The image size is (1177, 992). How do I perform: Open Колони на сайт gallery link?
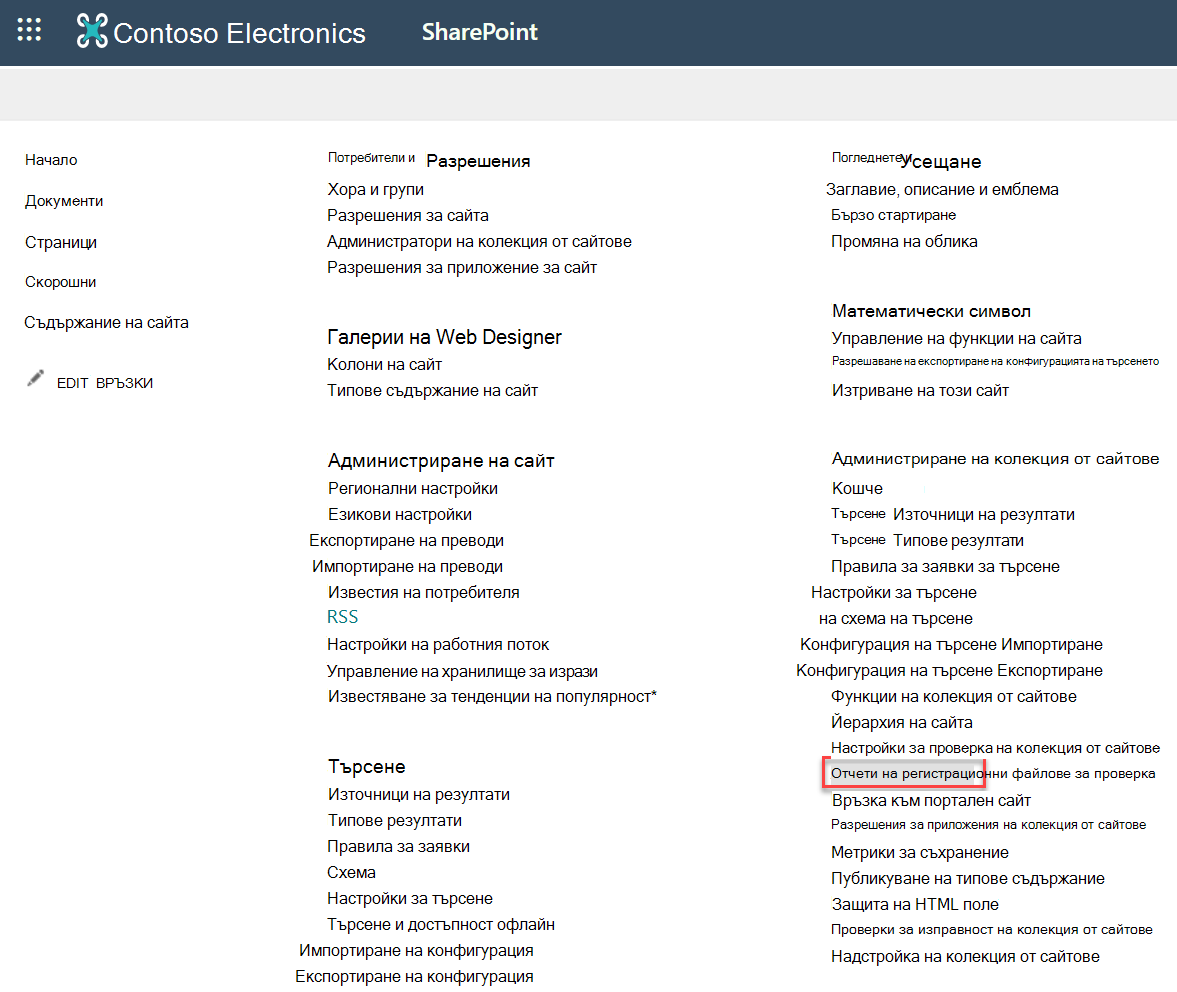(x=384, y=365)
